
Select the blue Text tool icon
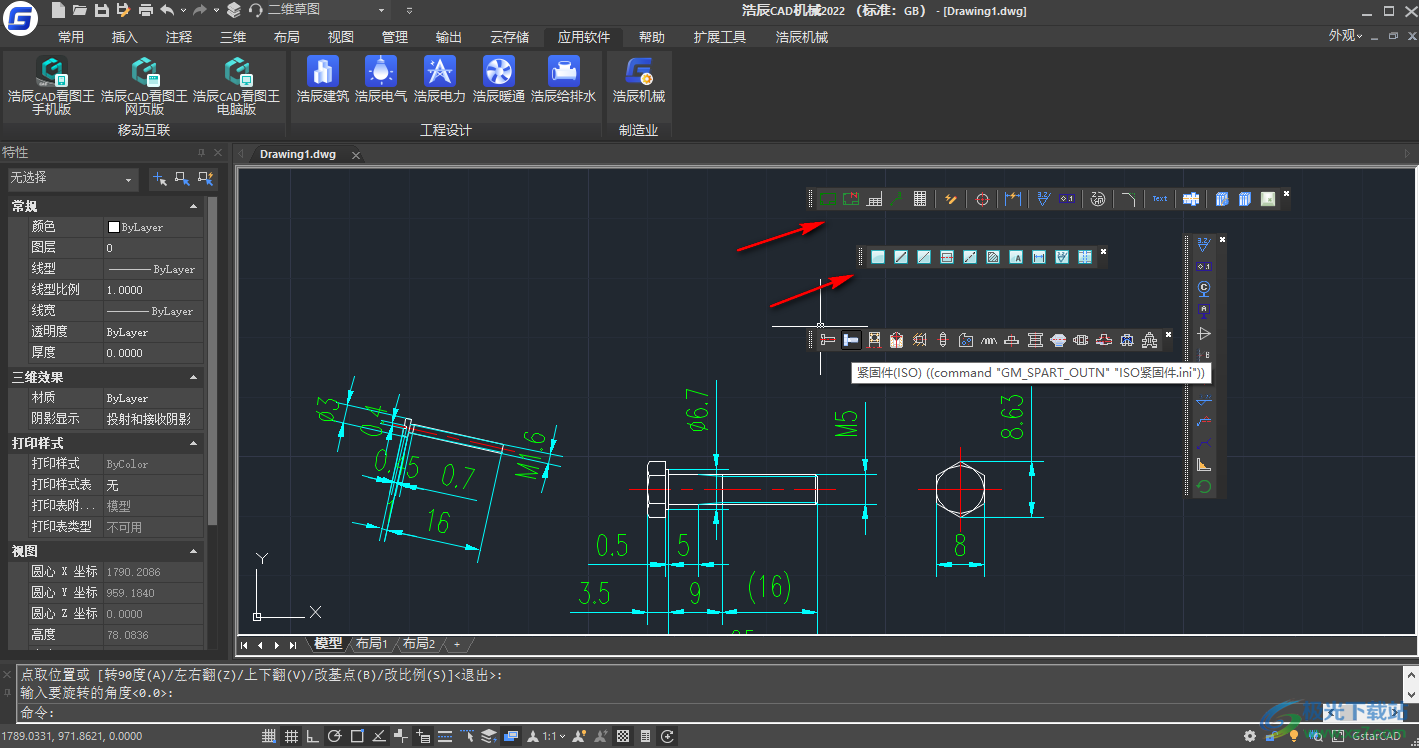click(1160, 199)
